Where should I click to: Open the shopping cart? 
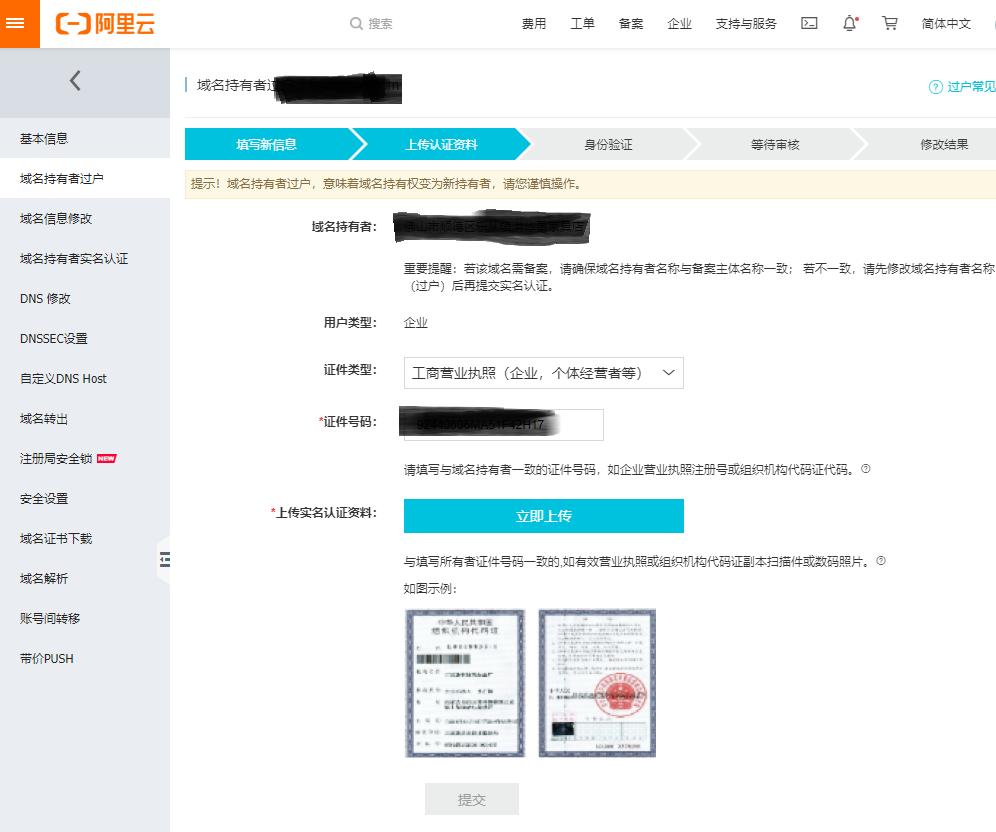[x=889, y=23]
